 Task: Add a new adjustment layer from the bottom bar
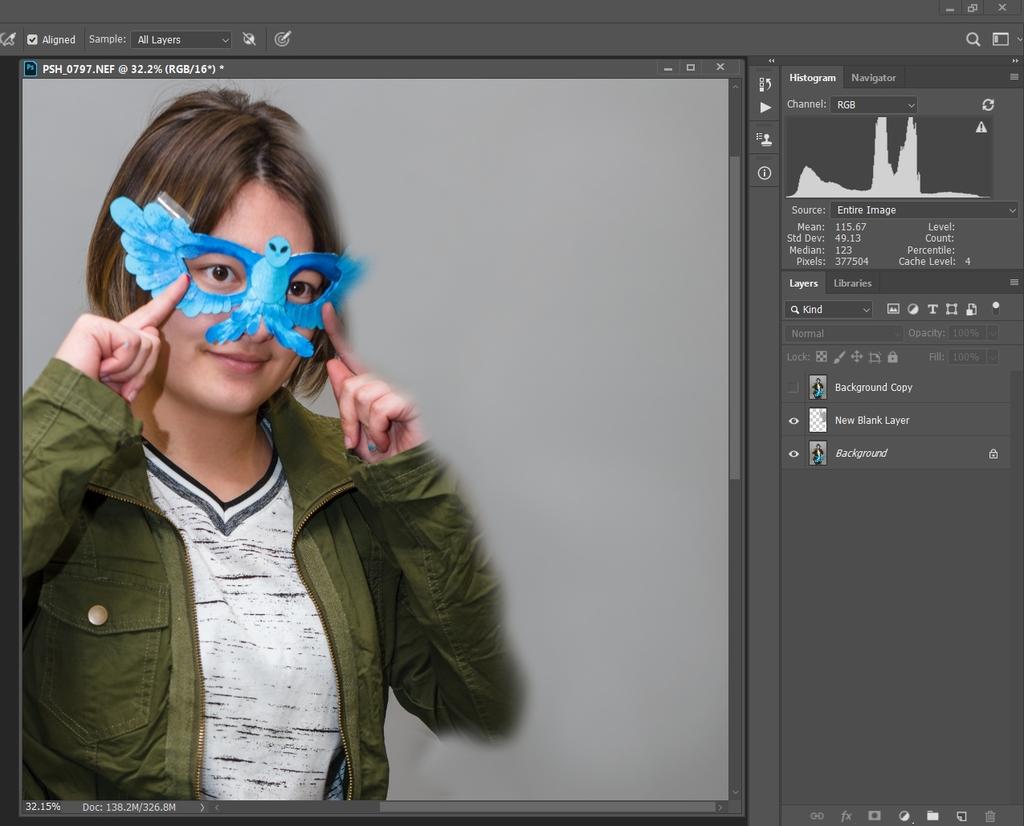904,816
